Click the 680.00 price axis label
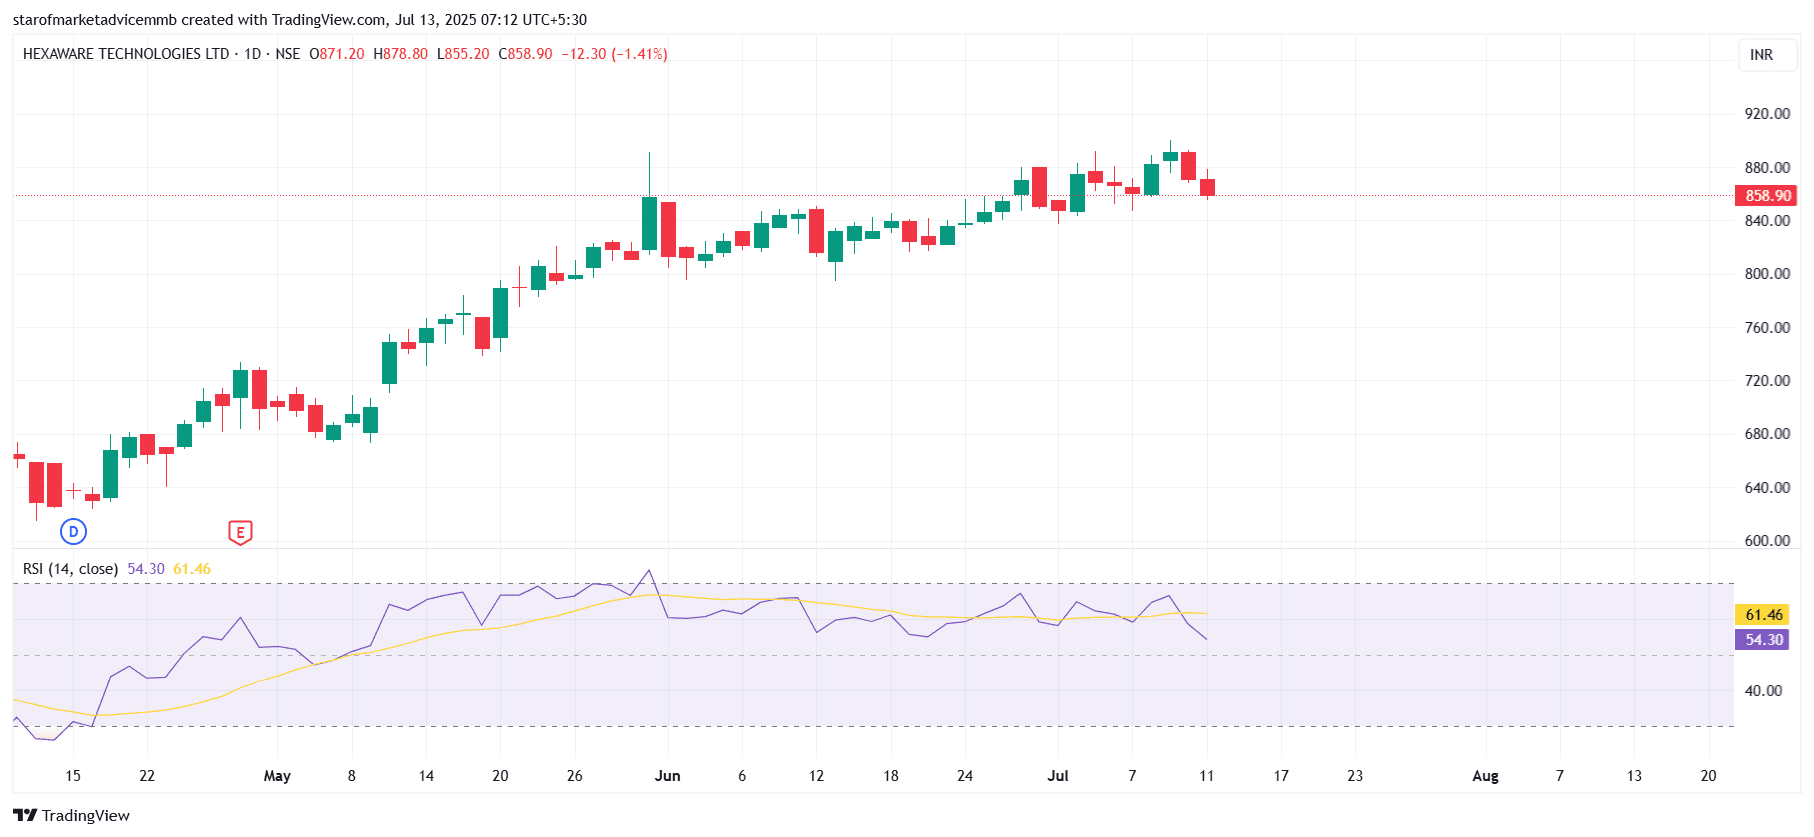This screenshot has width=1814, height=837. 1767,434
